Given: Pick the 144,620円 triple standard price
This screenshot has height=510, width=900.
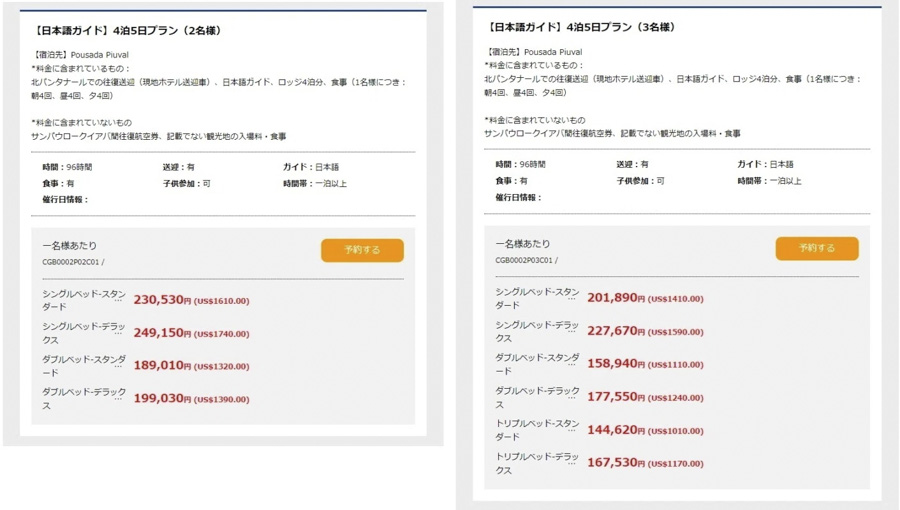Looking at the screenshot, I should click(615, 430).
